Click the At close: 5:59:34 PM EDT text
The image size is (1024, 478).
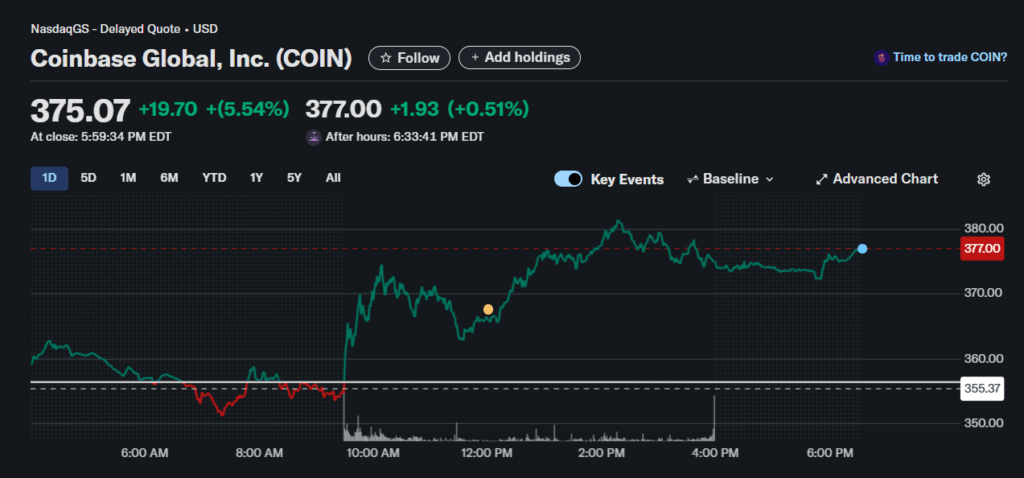click(x=101, y=137)
